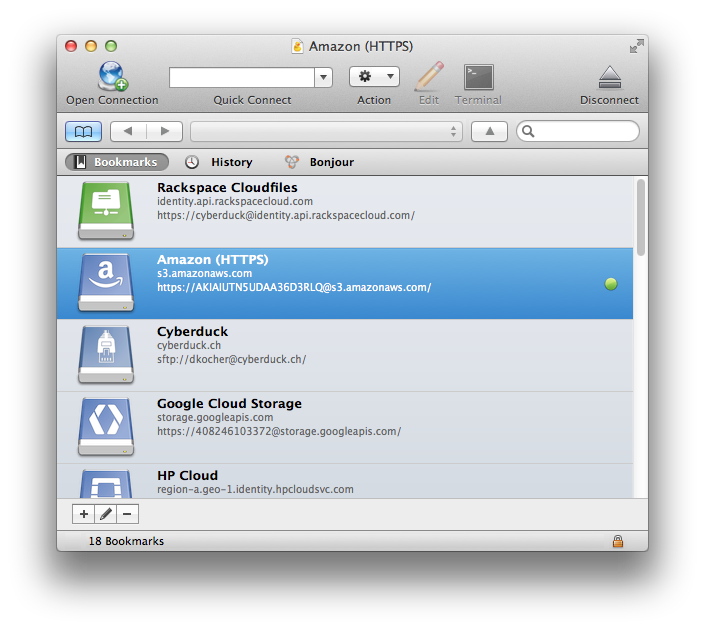The width and height of the screenshot is (705, 630).
Task: Toggle the bookmarks book view button
Action: pyautogui.click(x=84, y=131)
